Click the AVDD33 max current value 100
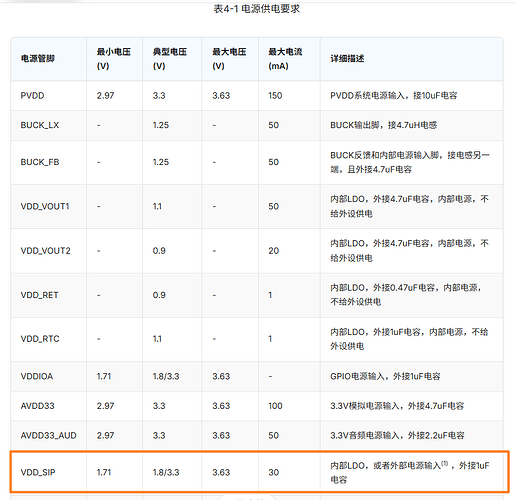 coord(275,406)
